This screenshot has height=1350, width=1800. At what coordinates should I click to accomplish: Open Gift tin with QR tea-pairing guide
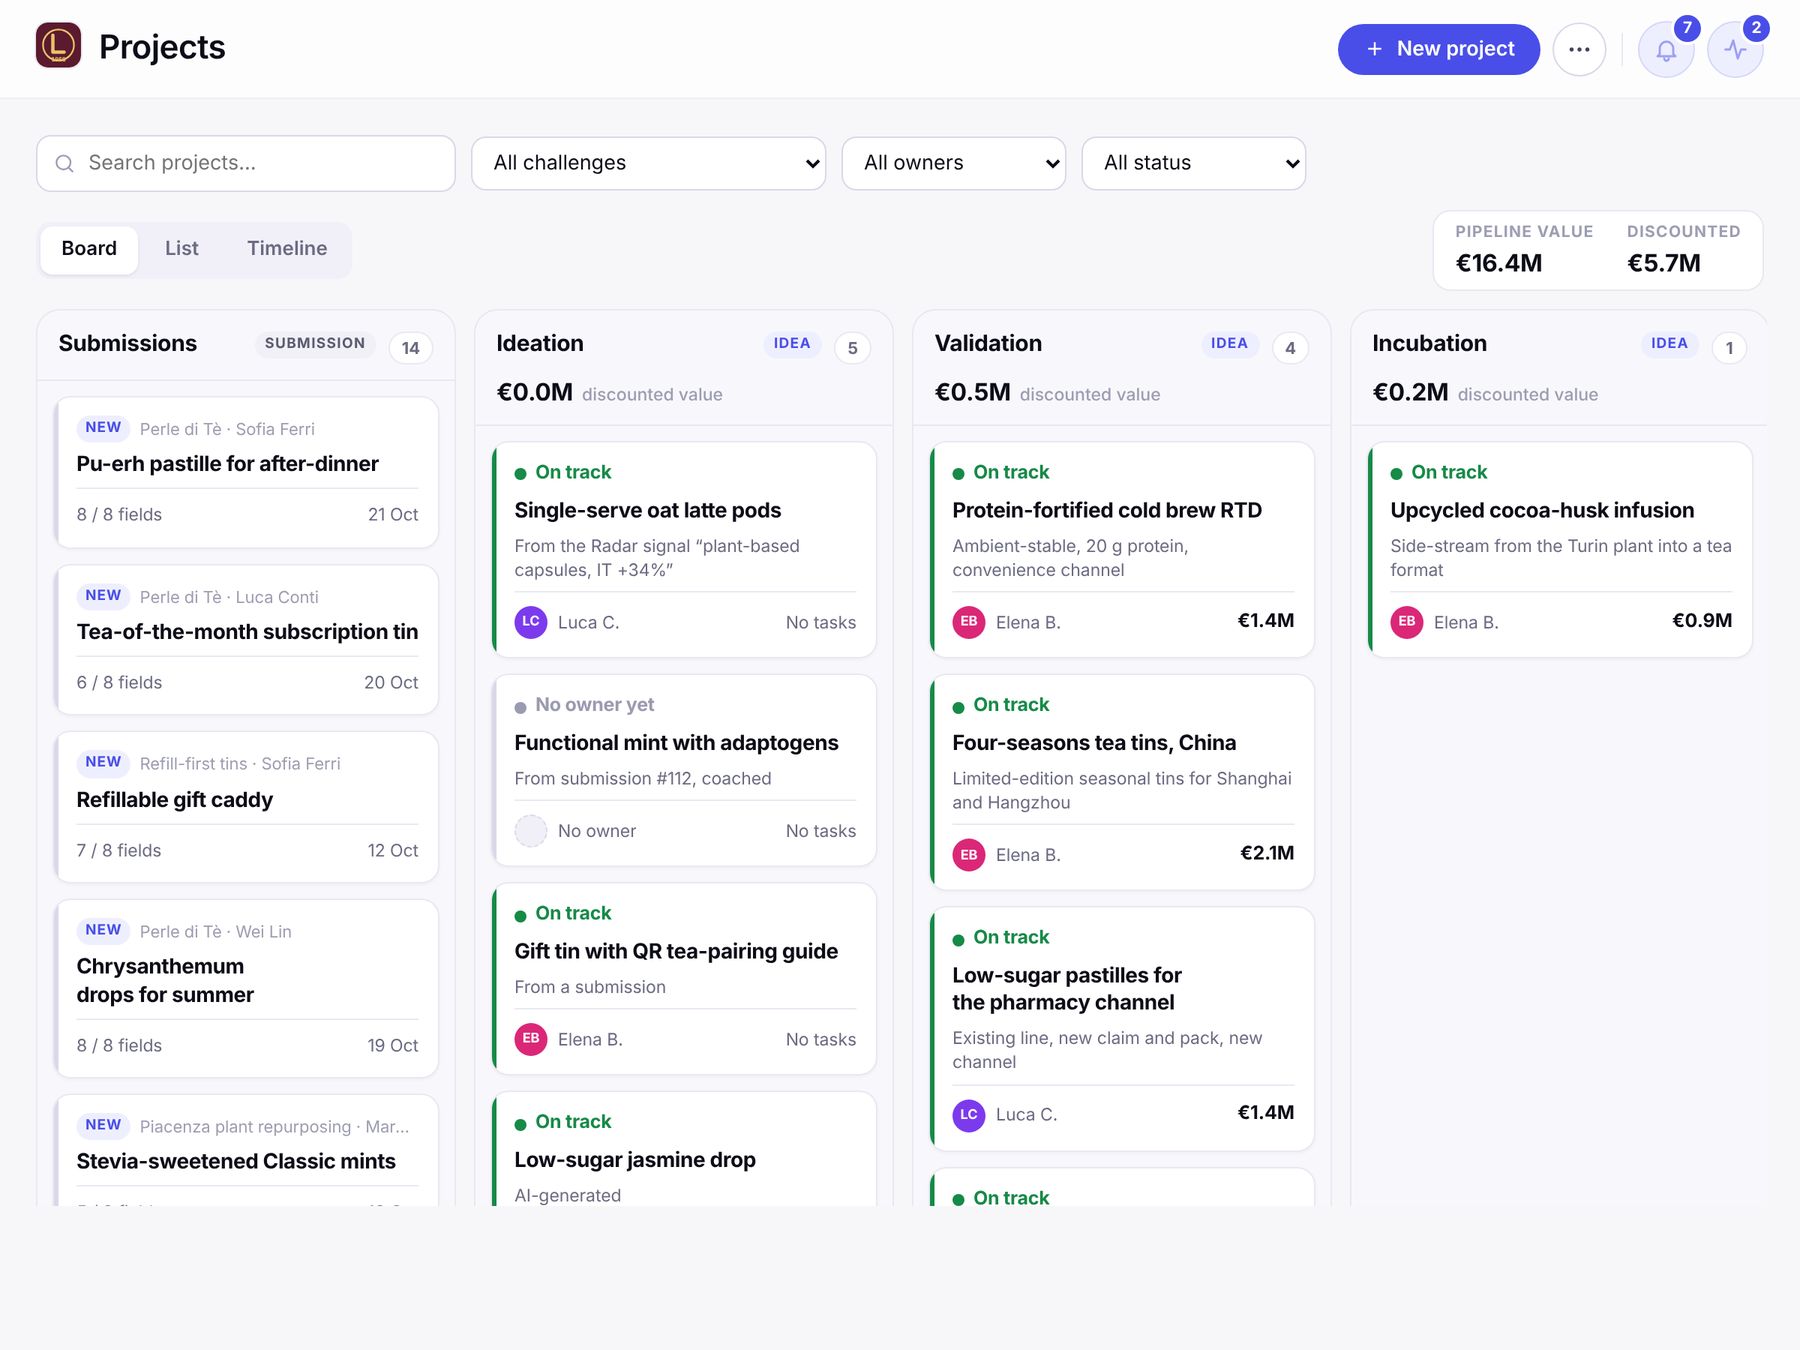point(685,979)
